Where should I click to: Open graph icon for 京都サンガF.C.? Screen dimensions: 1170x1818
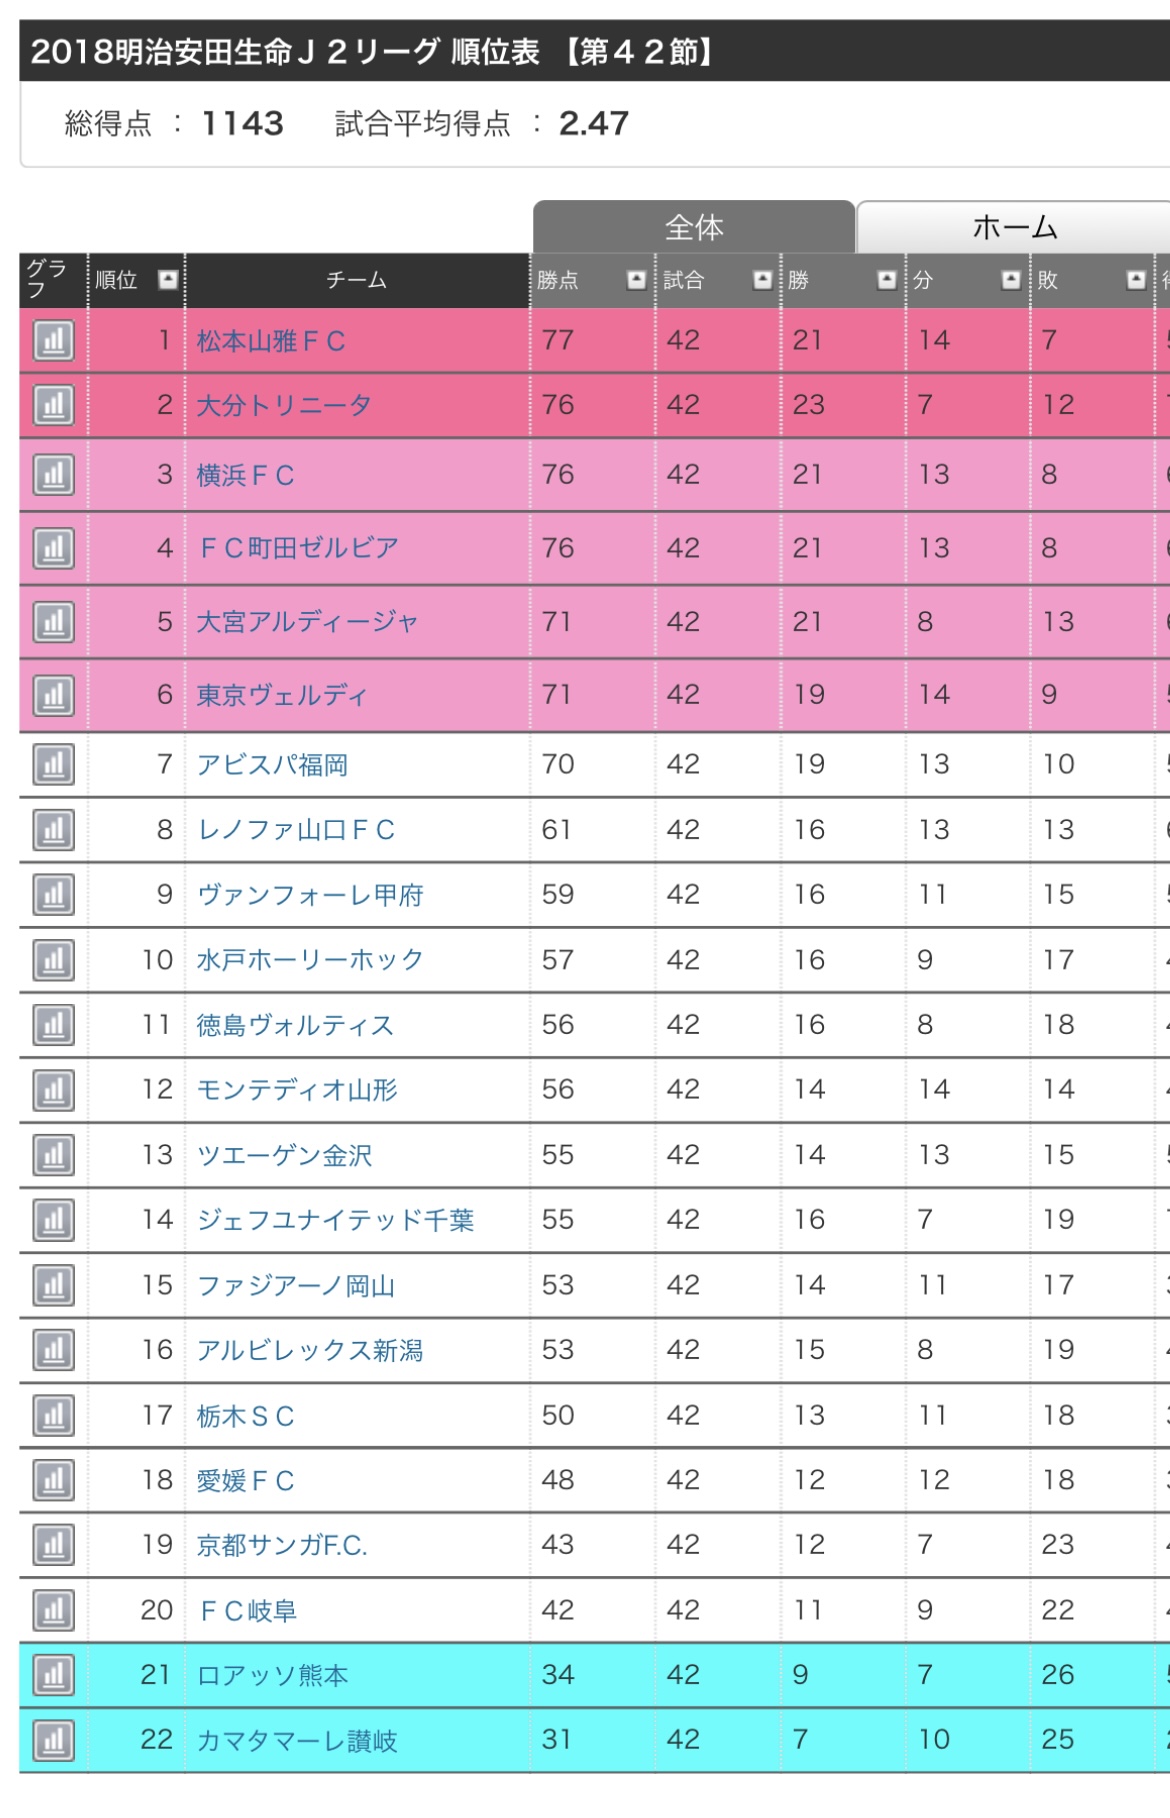(53, 1545)
